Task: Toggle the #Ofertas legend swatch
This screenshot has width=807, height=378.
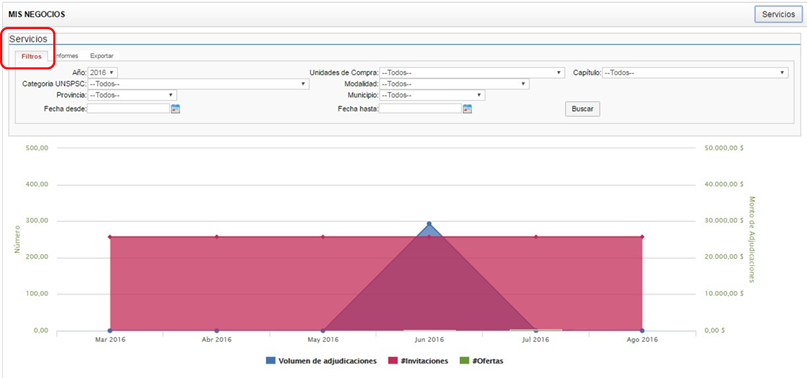Action: [465, 361]
